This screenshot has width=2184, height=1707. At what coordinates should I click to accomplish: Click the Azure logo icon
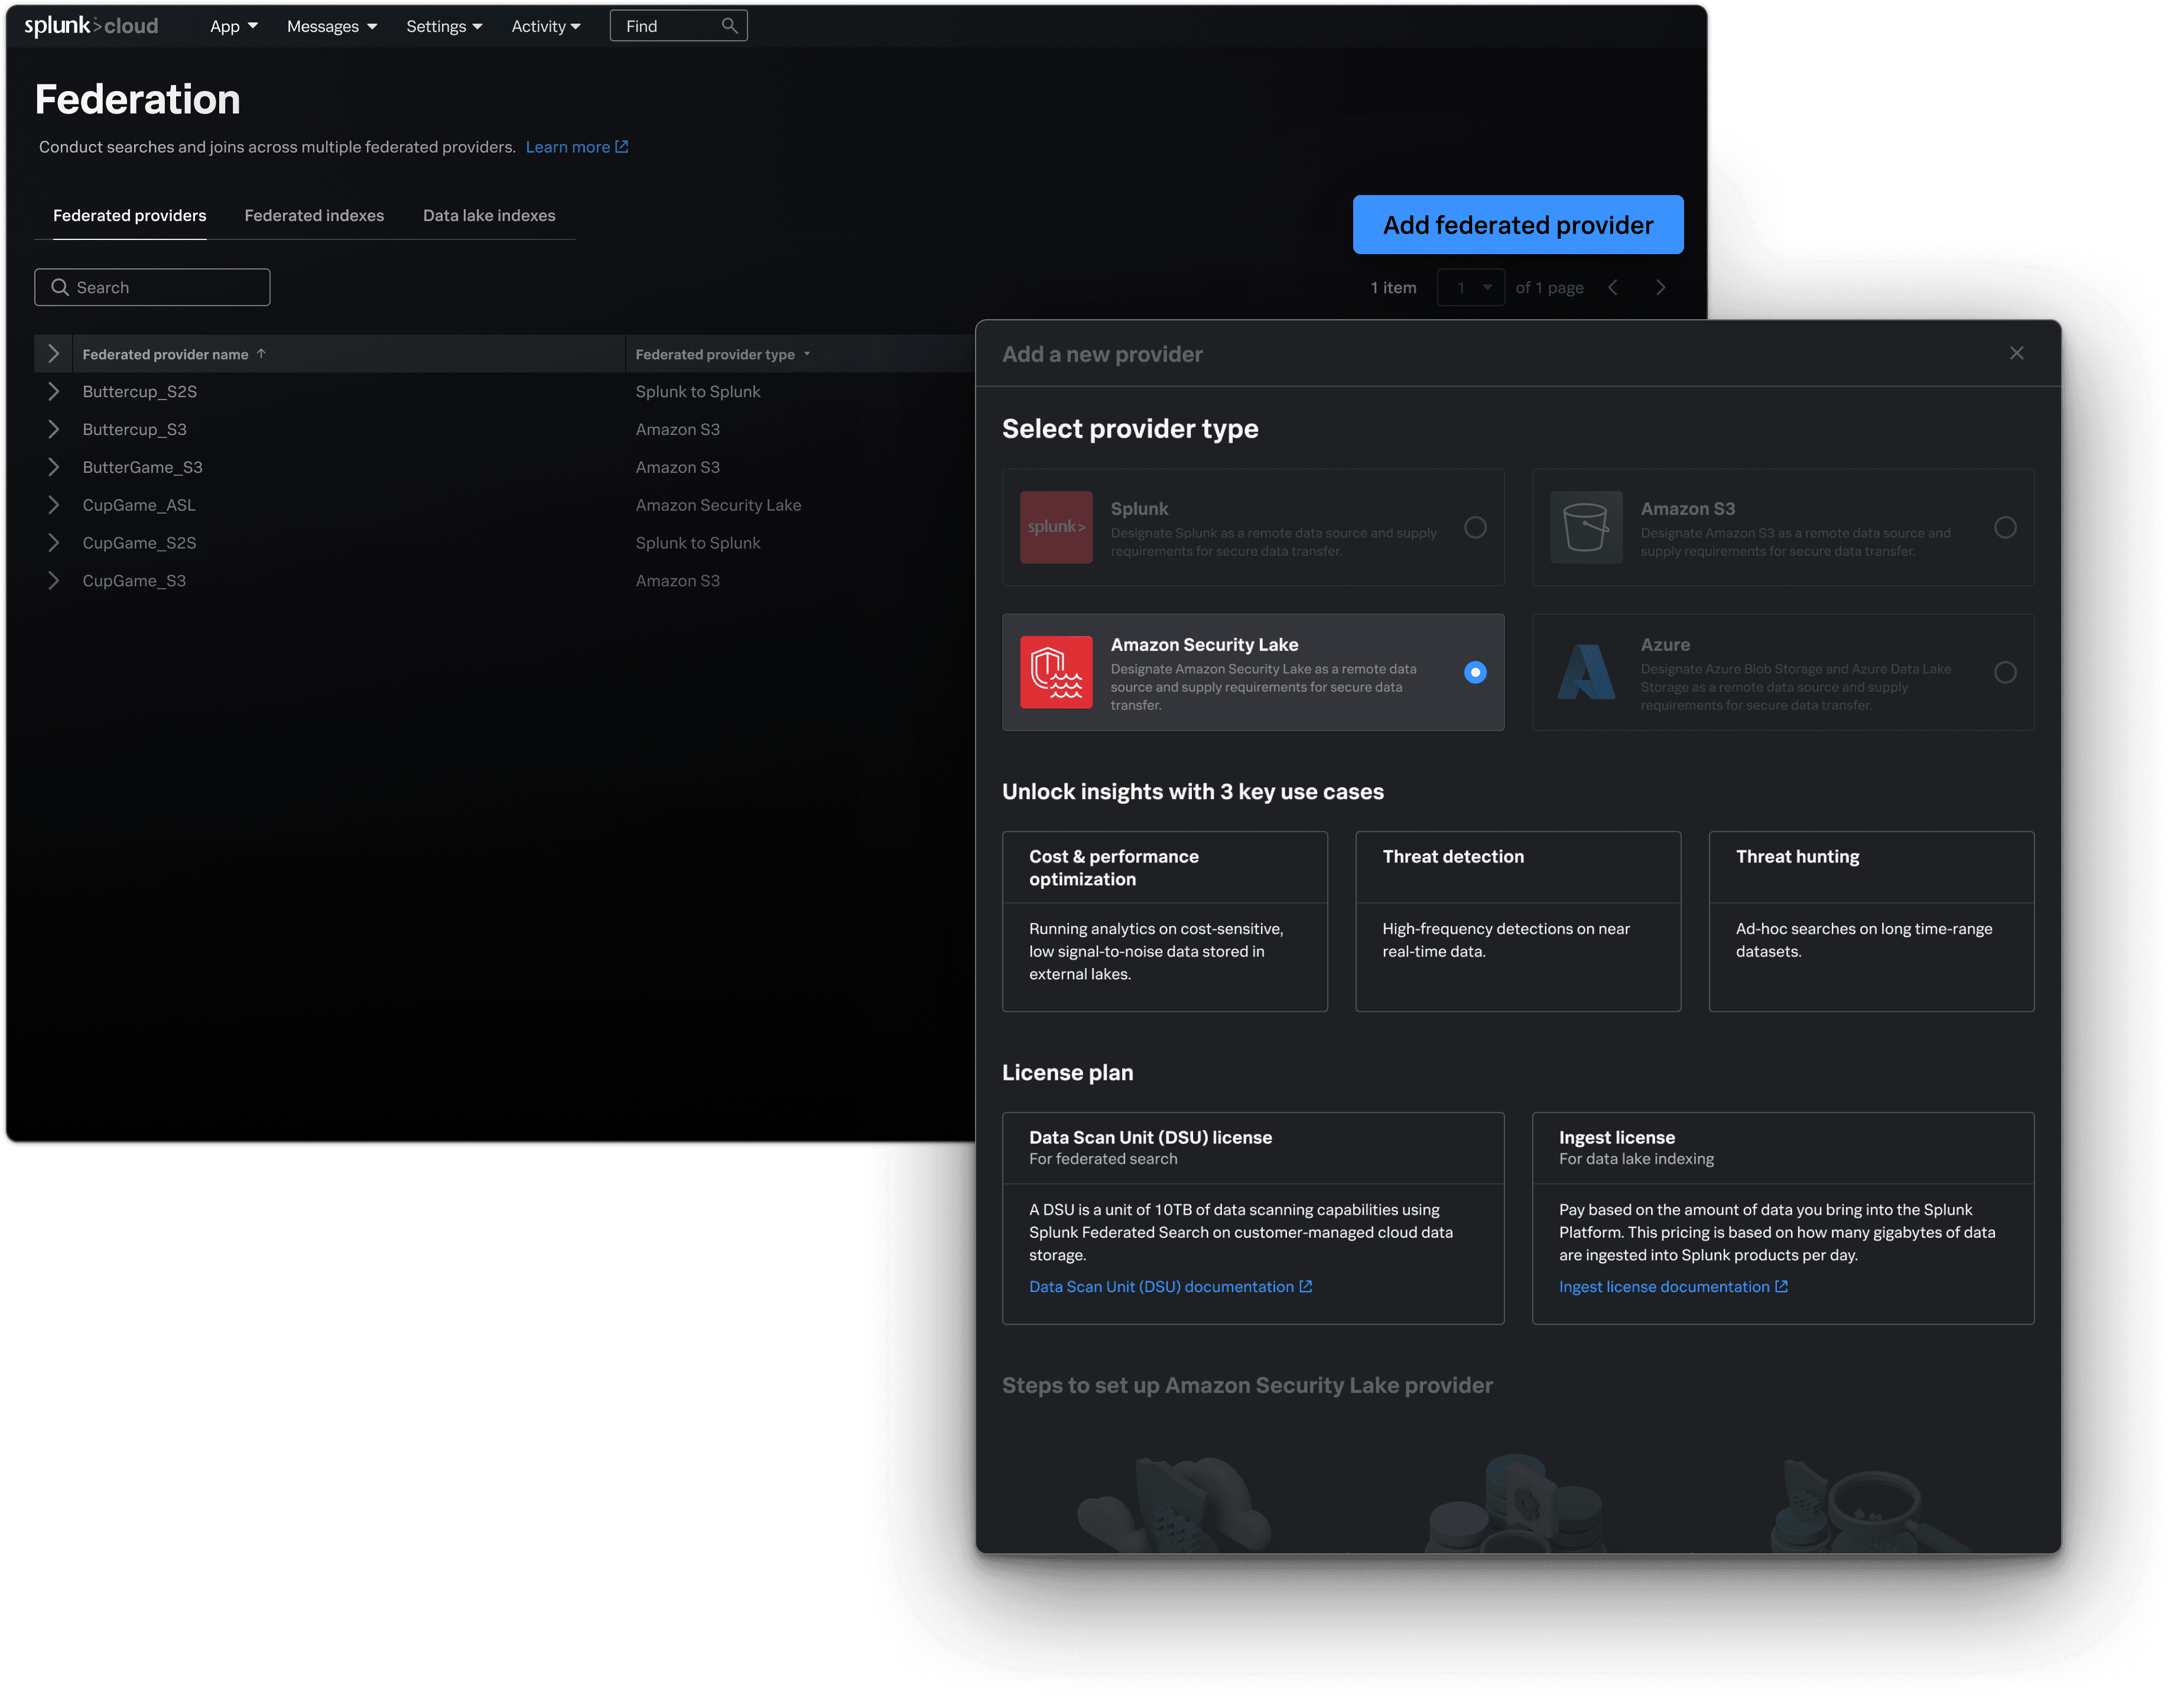pos(1586,672)
